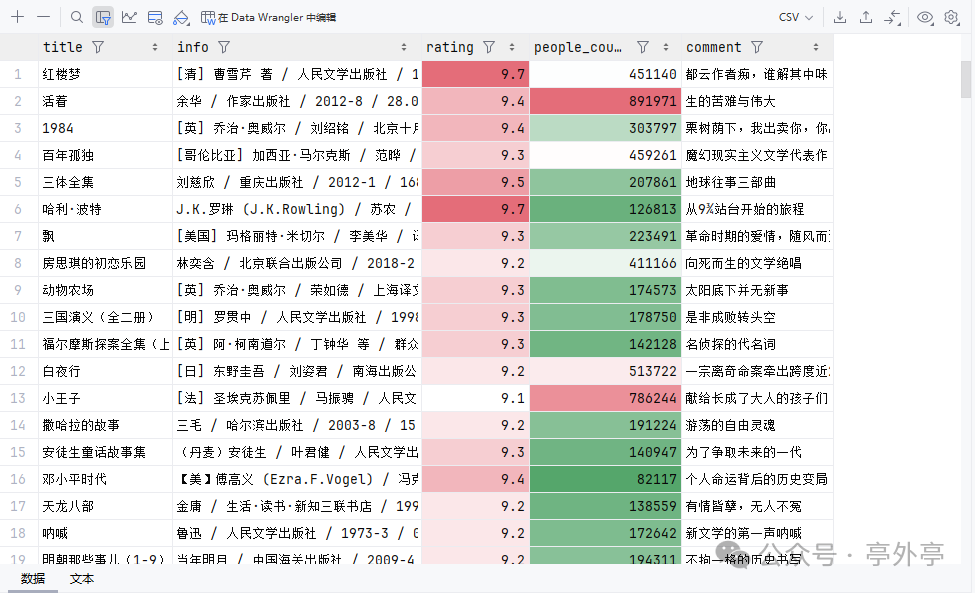
Task: Click the title cell 小王子
Action: click(105, 398)
